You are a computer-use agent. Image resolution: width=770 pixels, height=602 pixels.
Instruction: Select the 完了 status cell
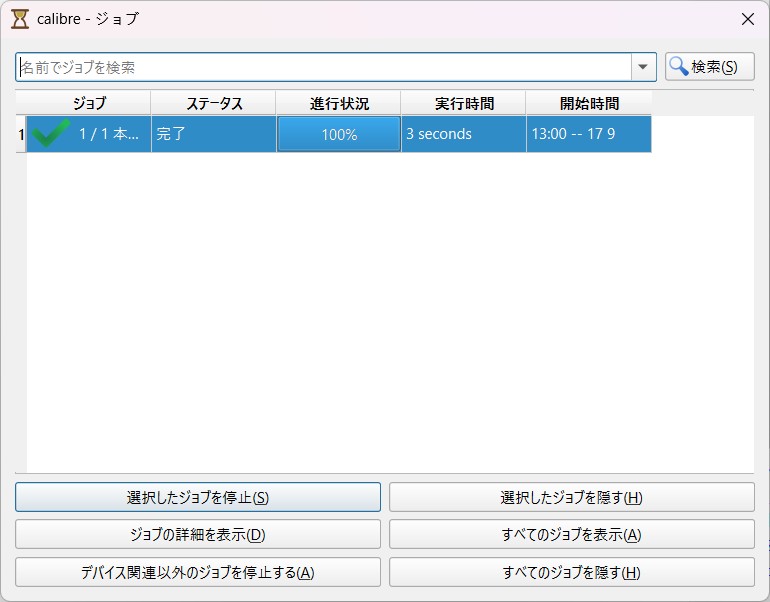214,134
